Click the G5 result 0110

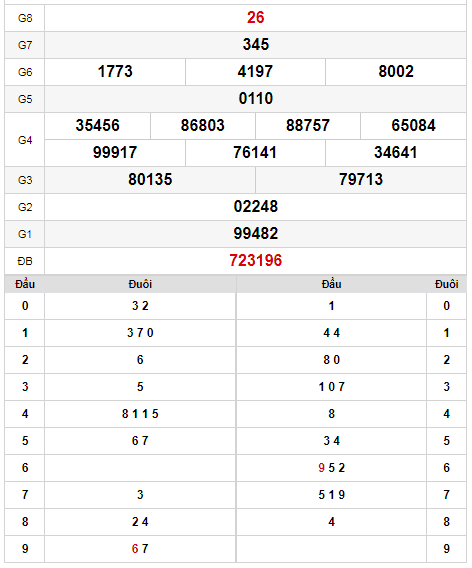tap(255, 99)
